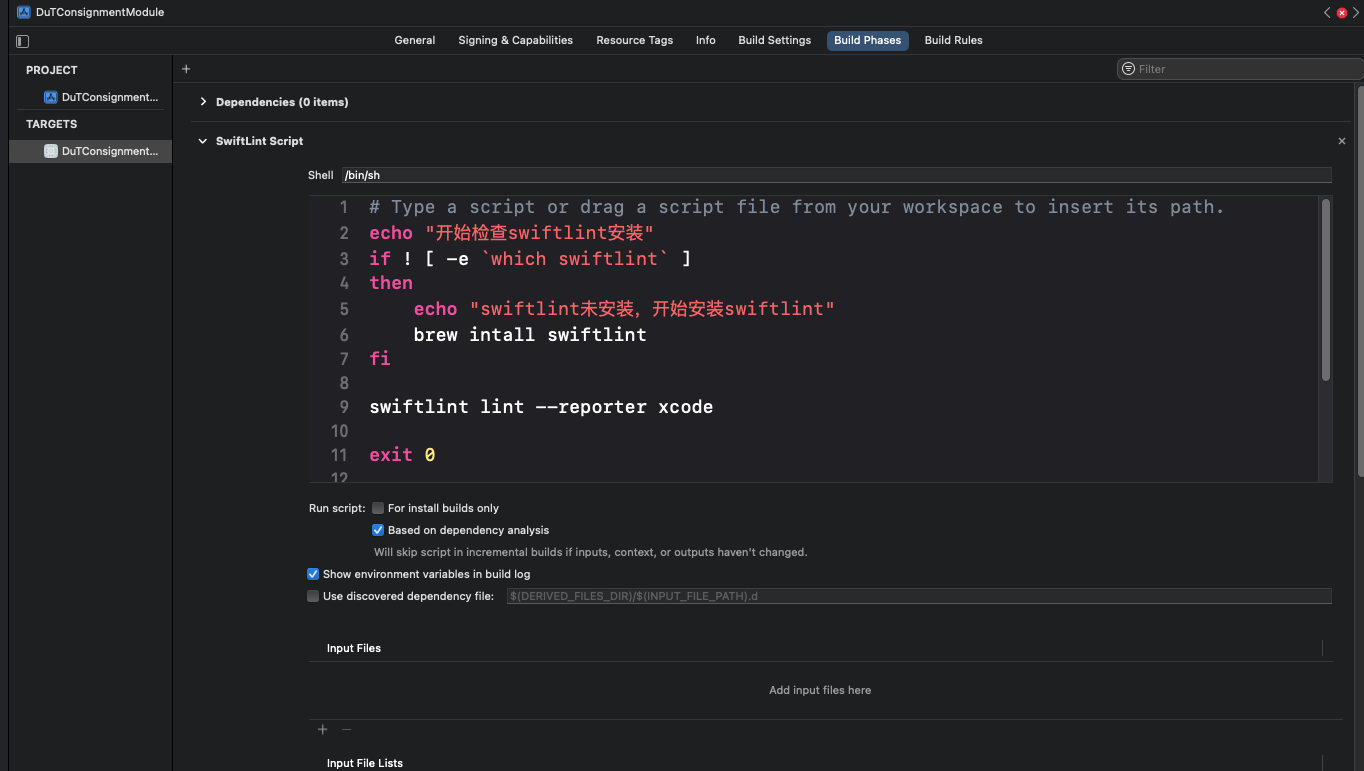Focus the Filter search field
1364x771 pixels.
1240,69
